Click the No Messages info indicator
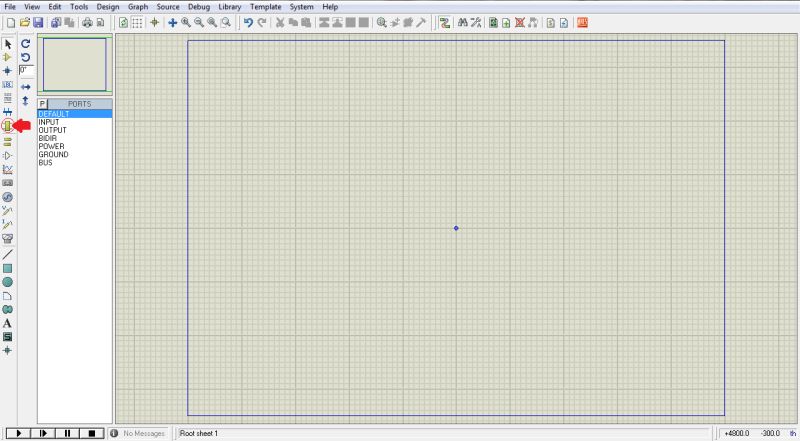The image size is (800, 441). click(x=138, y=433)
